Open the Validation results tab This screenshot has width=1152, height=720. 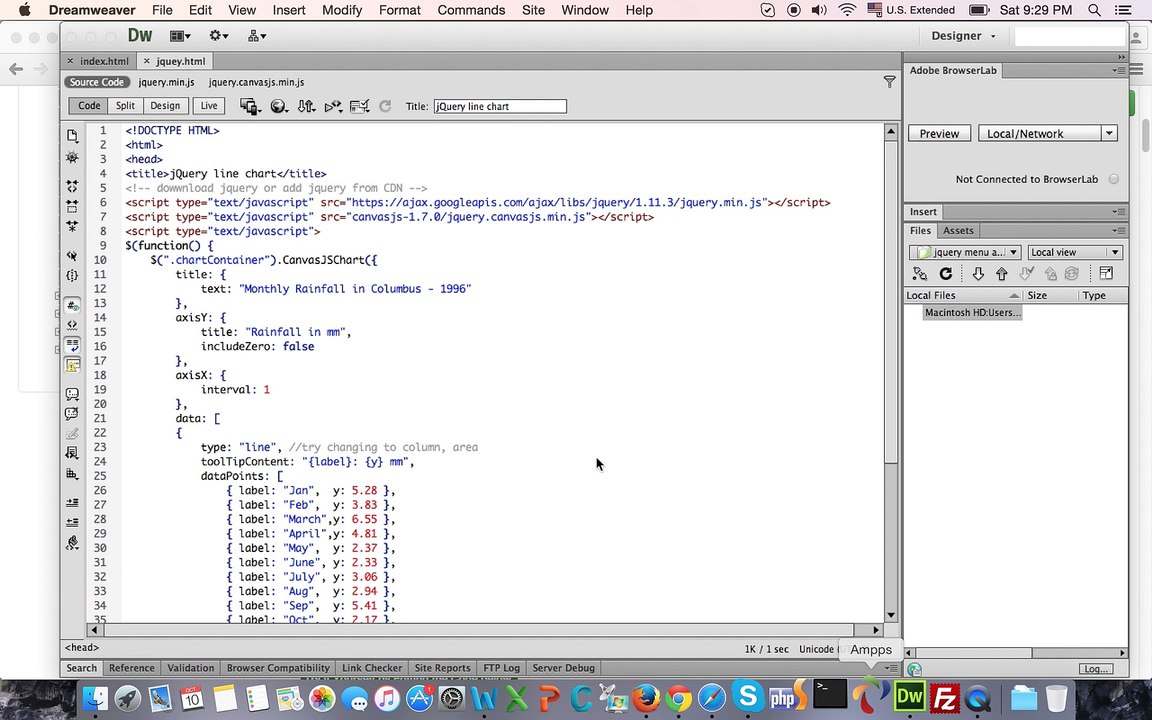[x=190, y=668]
